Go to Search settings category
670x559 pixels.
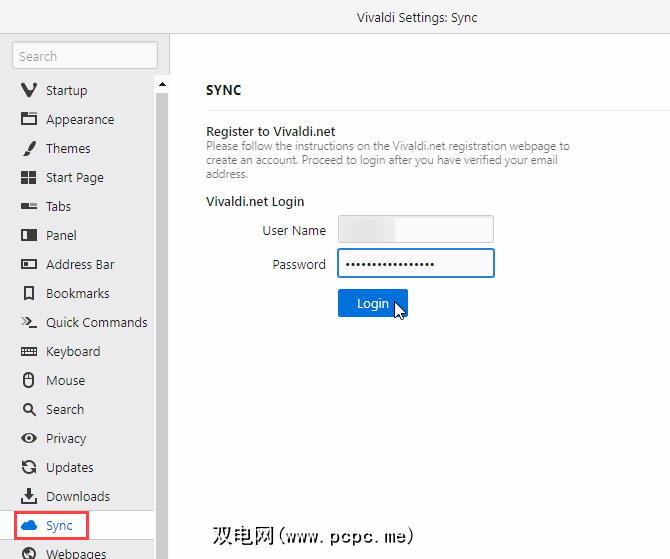point(77,409)
